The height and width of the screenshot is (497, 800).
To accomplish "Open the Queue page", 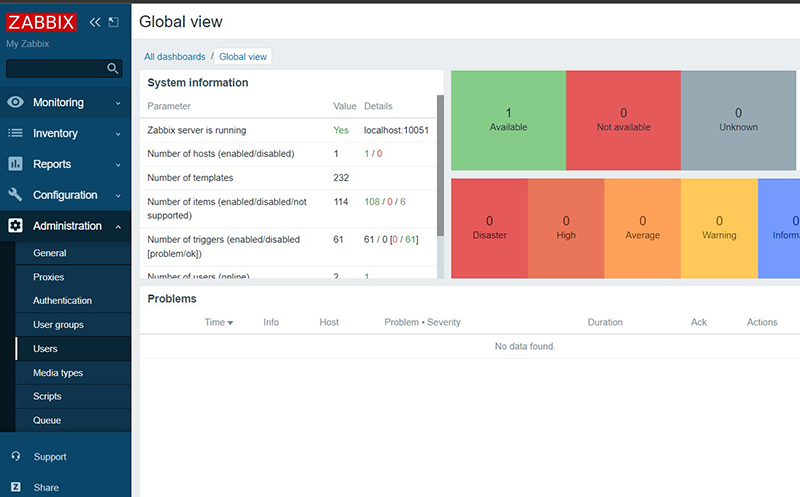I will pyautogui.click(x=73, y=420).
